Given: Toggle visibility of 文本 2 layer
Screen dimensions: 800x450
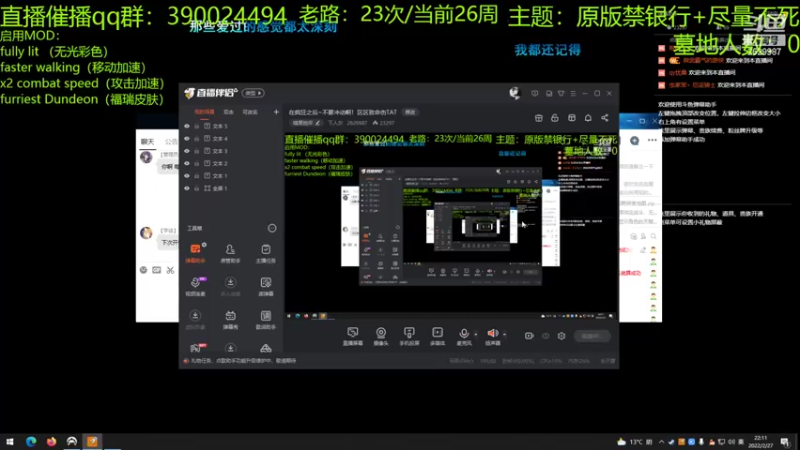Looking at the screenshot, I should [187, 163].
